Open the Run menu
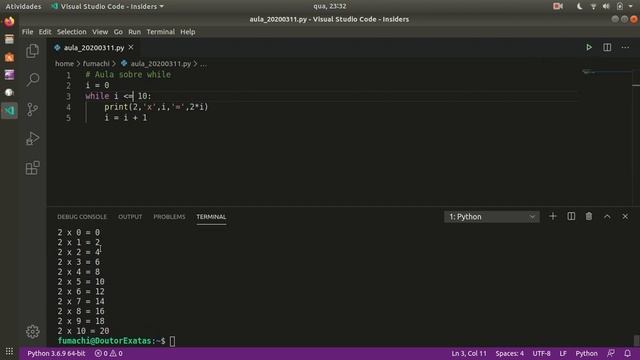The image size is (640, 360). click(134, 32)
